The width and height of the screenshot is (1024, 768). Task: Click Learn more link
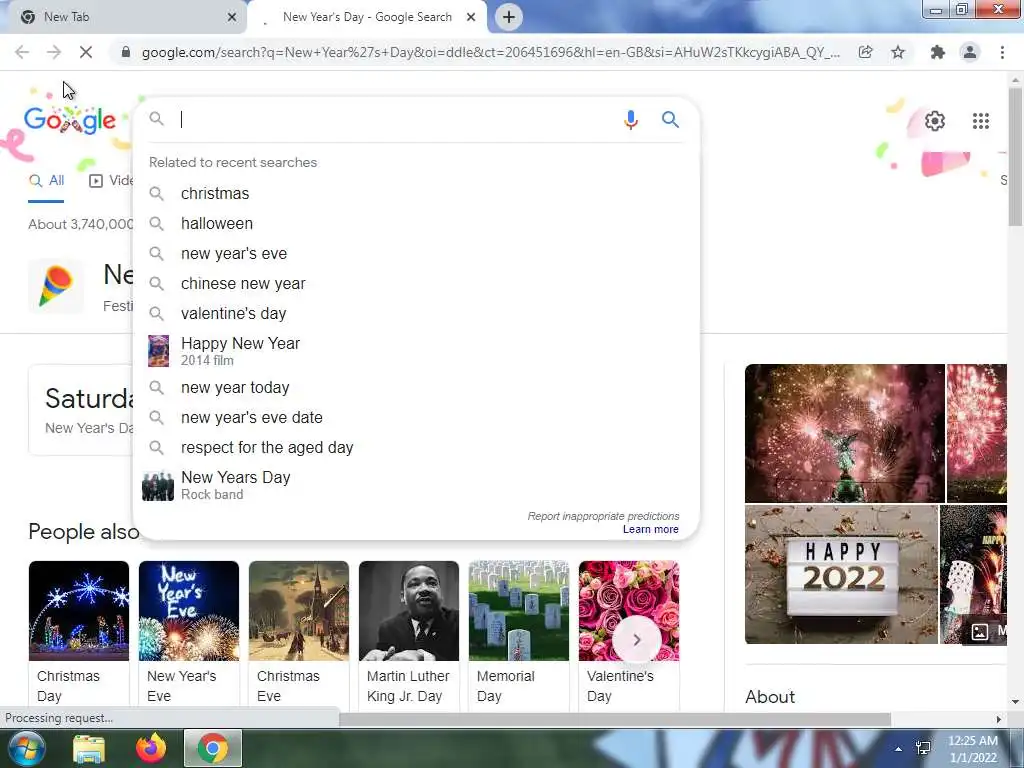[x=650, y=529]
